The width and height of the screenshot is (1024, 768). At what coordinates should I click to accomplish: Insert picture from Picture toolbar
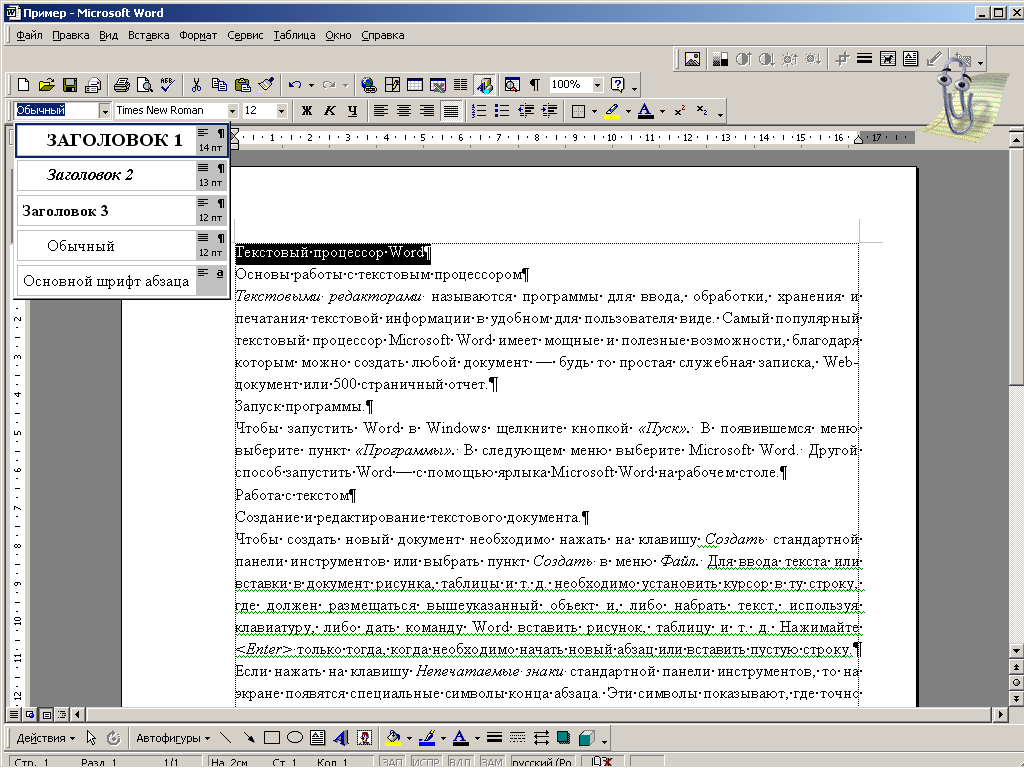click(692, 59)
